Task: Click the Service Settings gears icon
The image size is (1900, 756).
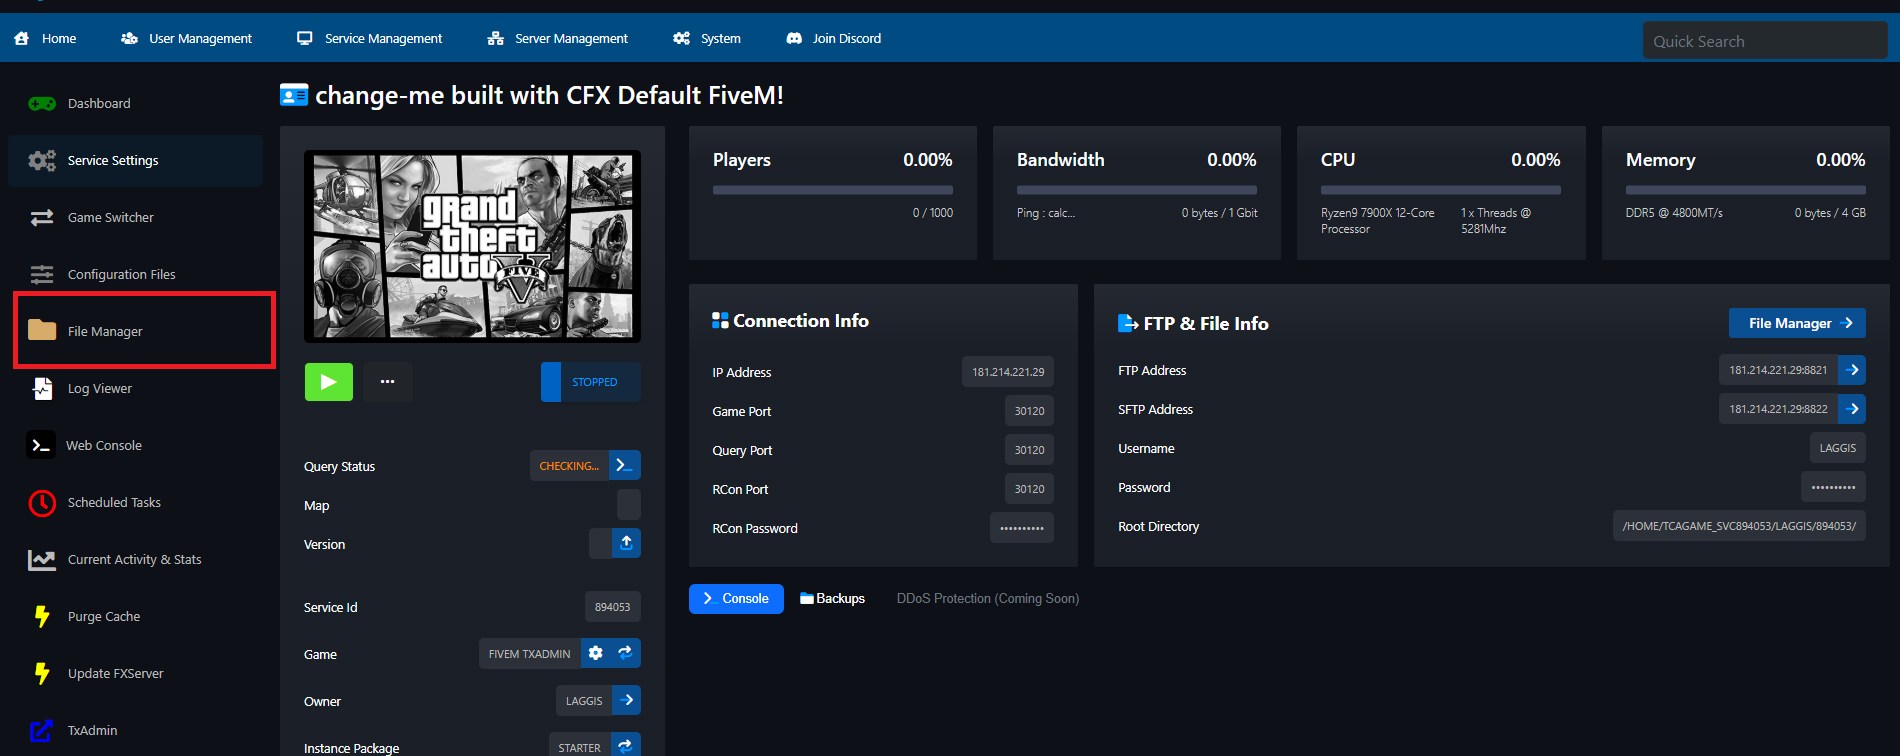Action: pyautogui.click(x=42, y=160)
